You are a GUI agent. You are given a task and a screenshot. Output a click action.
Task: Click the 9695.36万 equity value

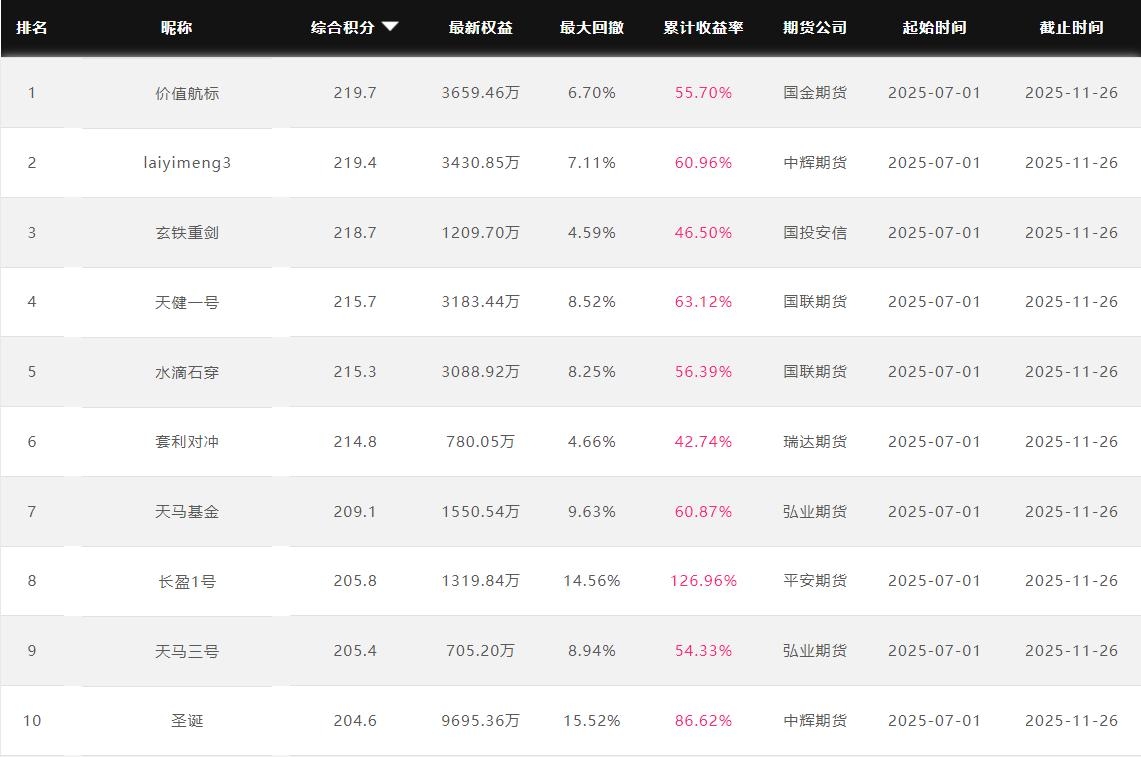[x=480, y=720]
